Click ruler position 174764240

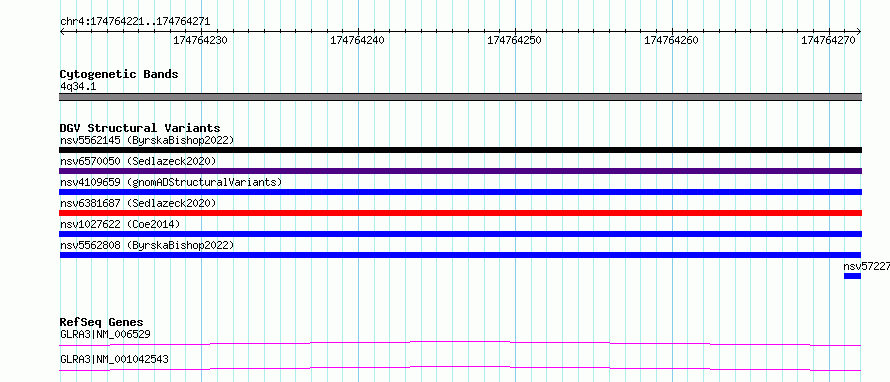(358, 40)
